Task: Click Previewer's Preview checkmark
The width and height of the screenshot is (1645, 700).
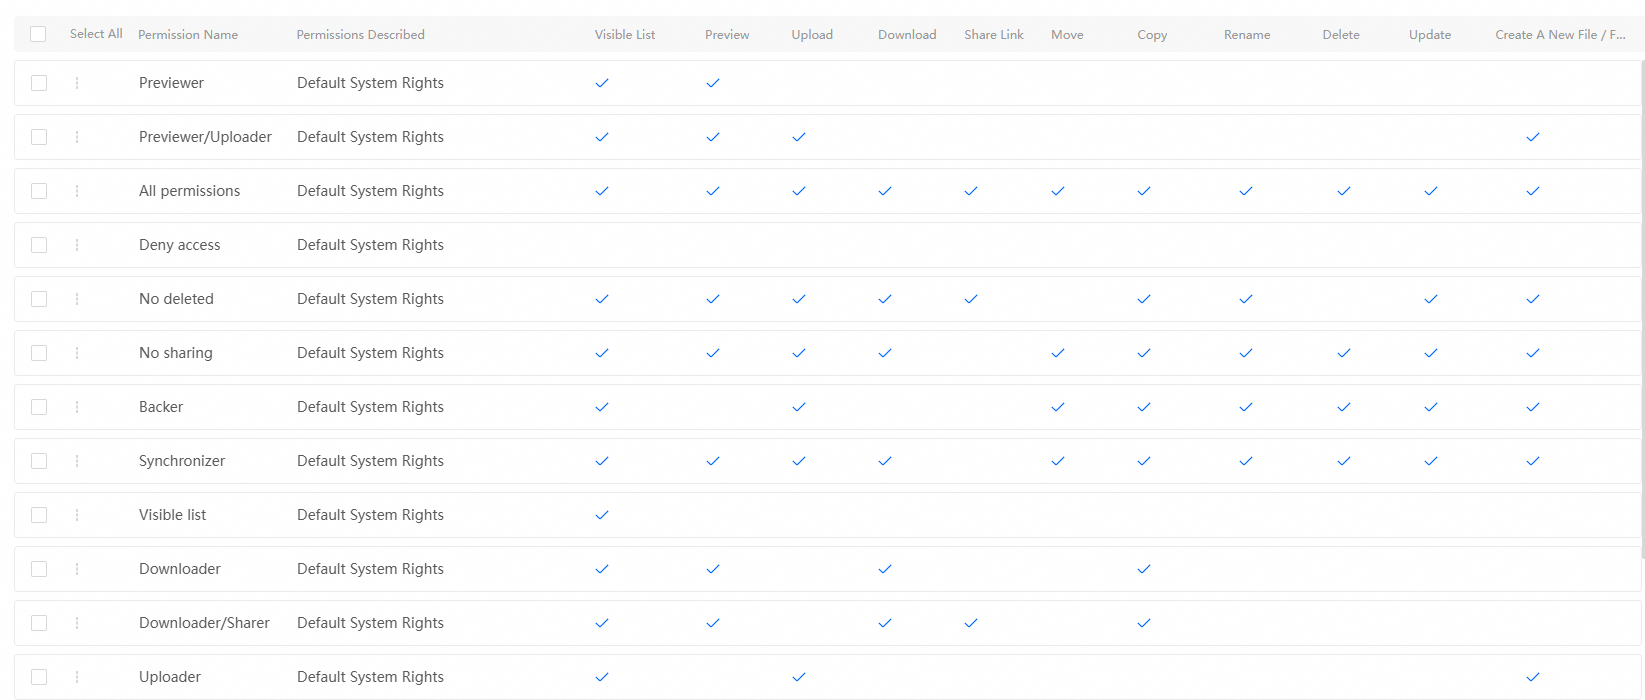Action: 713,83
